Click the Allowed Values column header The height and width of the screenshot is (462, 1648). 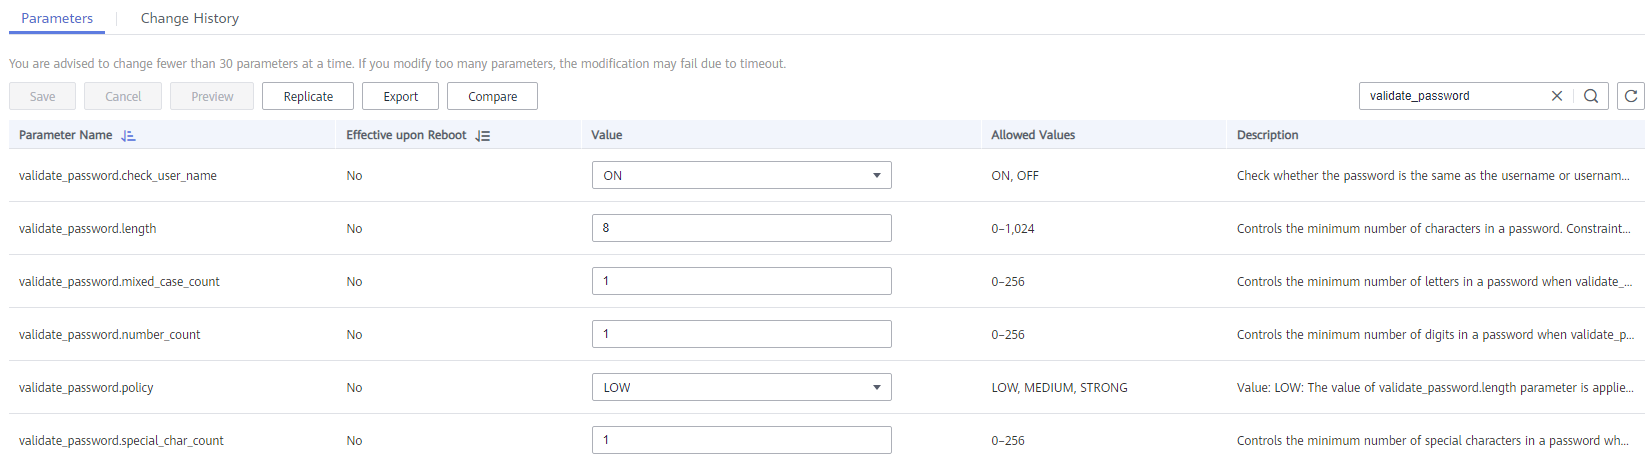[x=1033, y=135]
